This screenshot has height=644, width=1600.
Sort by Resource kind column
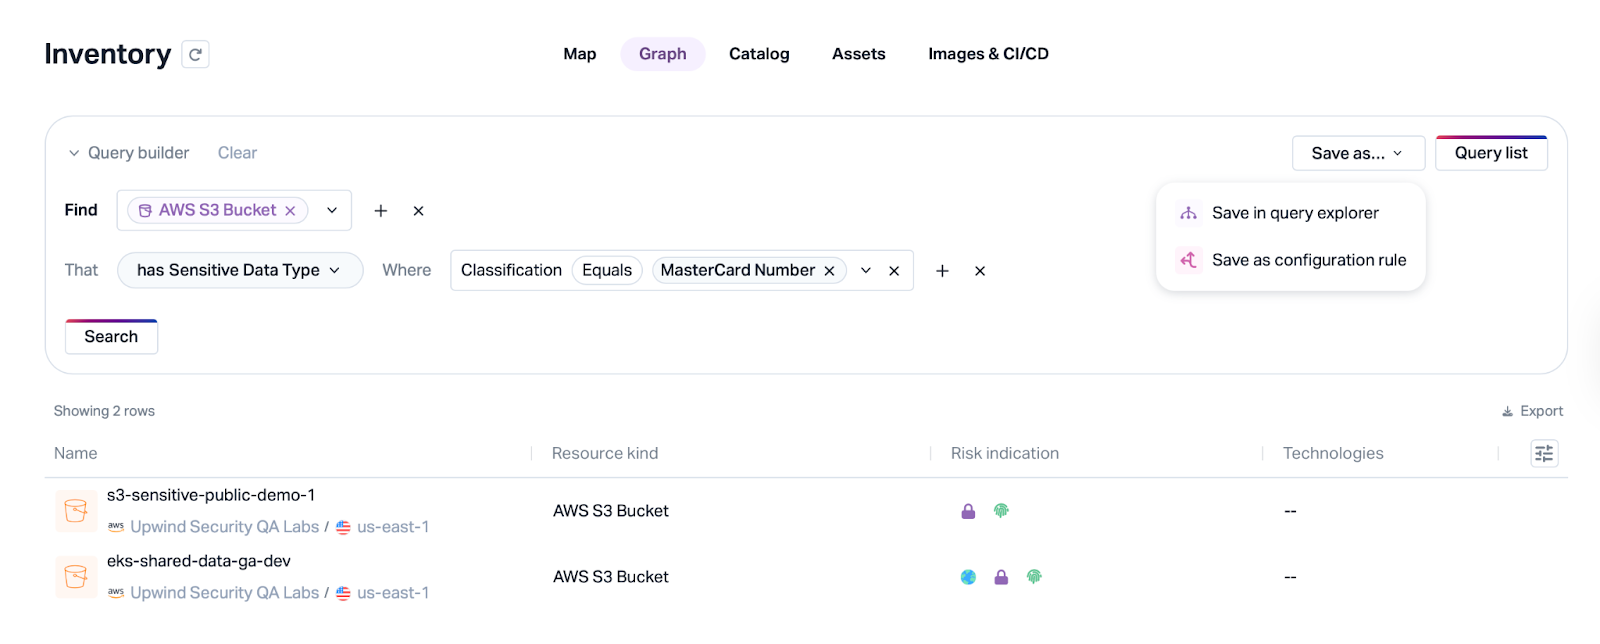605,453
